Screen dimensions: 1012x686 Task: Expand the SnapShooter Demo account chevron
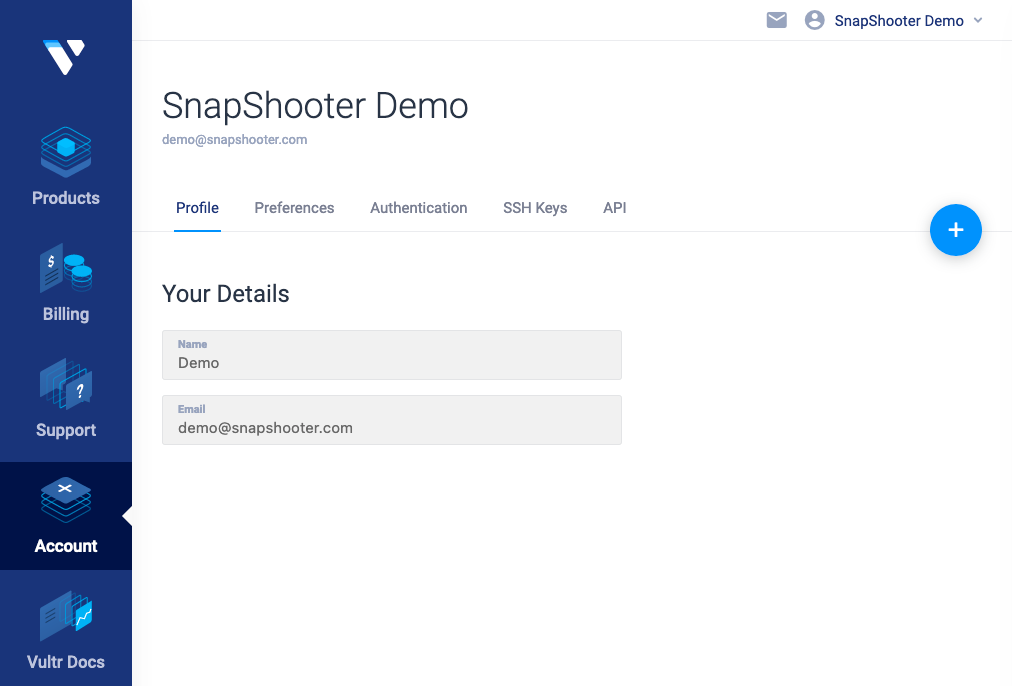click(x=978, y=20)
